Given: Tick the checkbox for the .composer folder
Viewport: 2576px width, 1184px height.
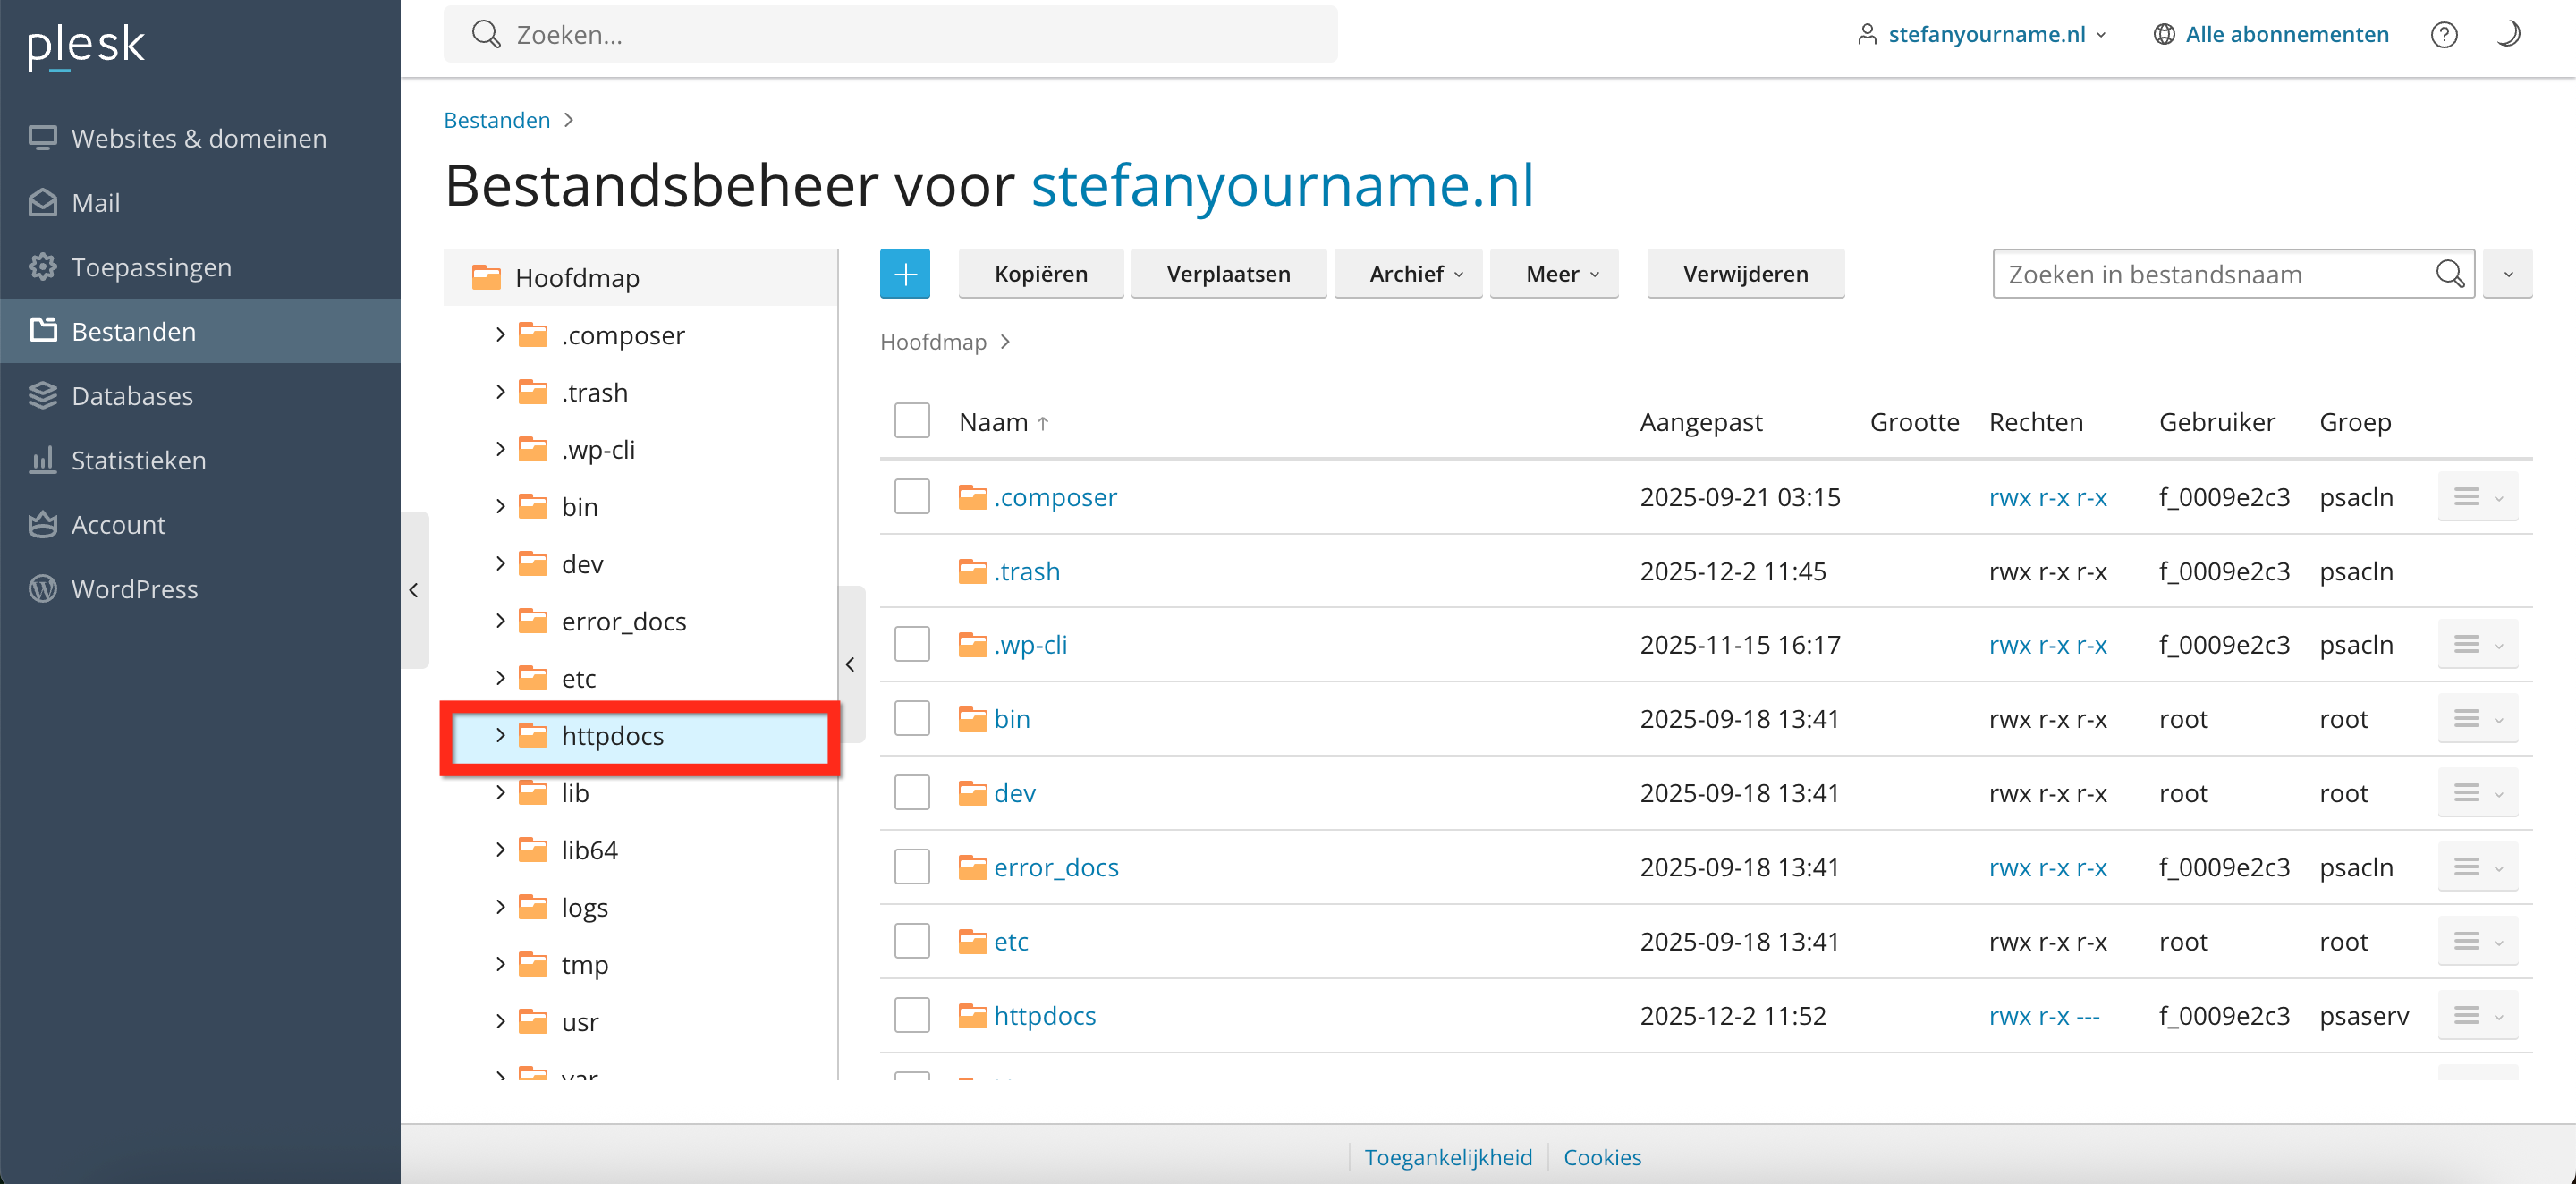Looking at the screenshot, I should click(x=911, y=497).
